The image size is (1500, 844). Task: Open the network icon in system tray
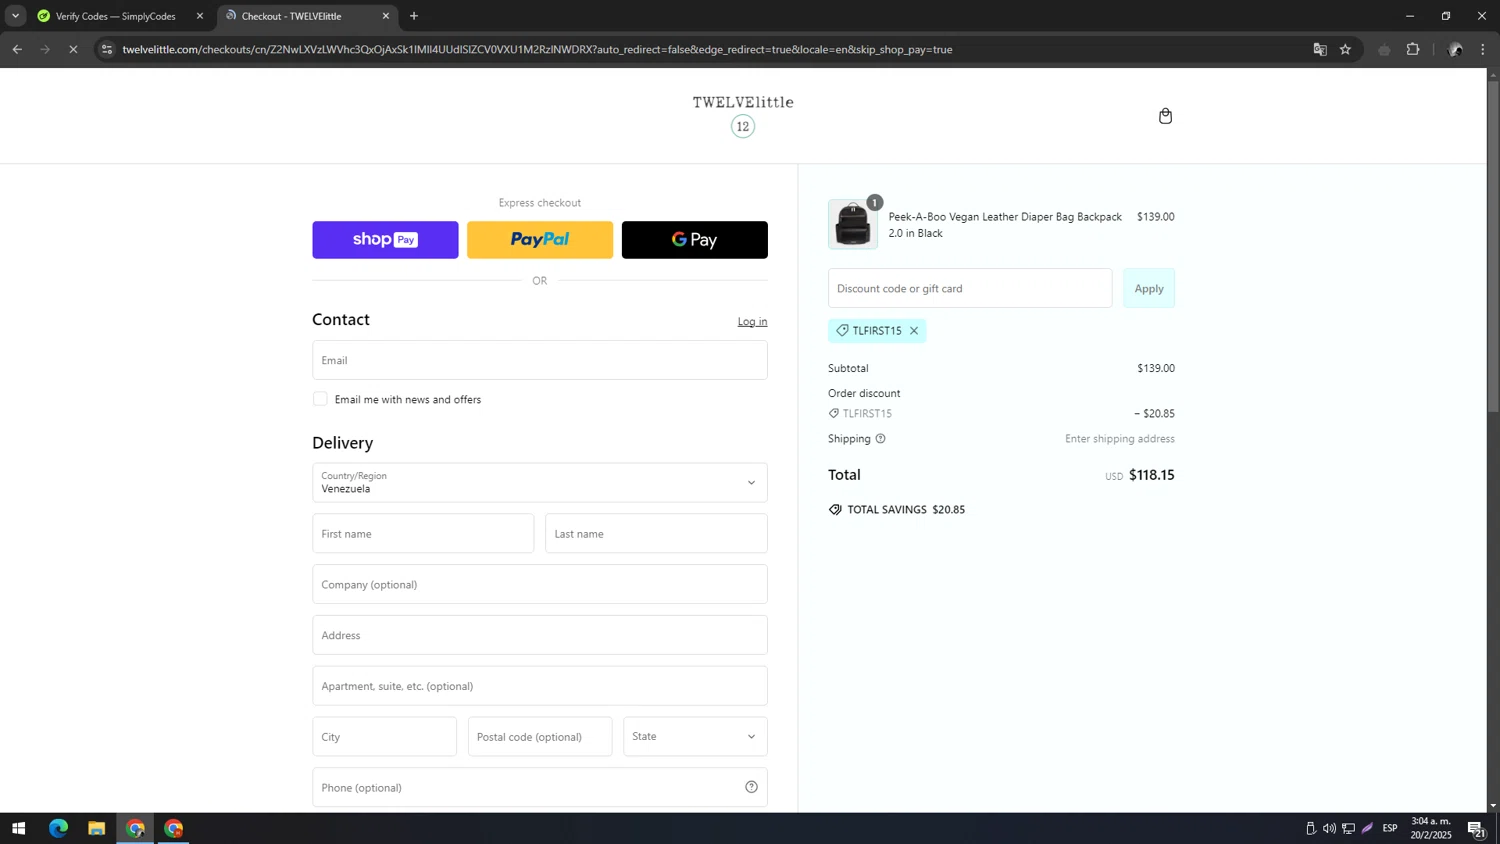click(x=1348, y=829)
